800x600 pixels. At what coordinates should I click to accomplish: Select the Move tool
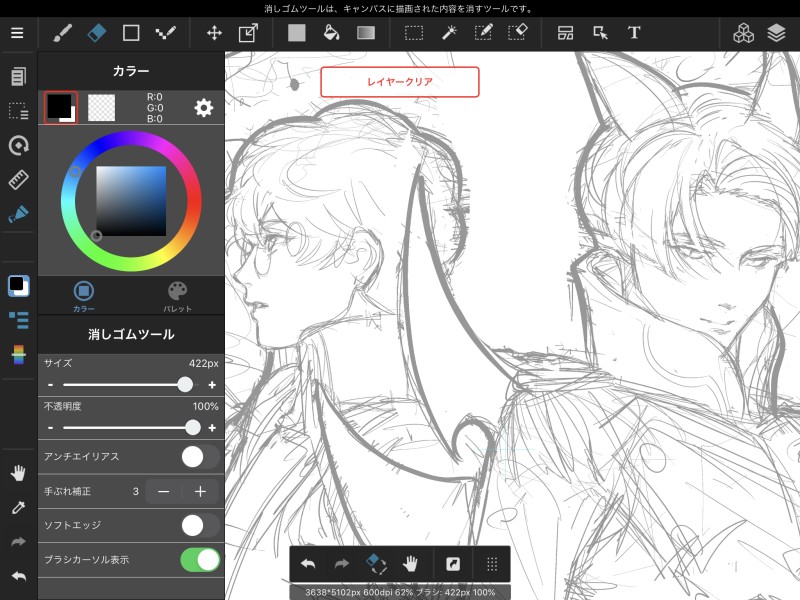pyautogui.click(x=214, y=33)
